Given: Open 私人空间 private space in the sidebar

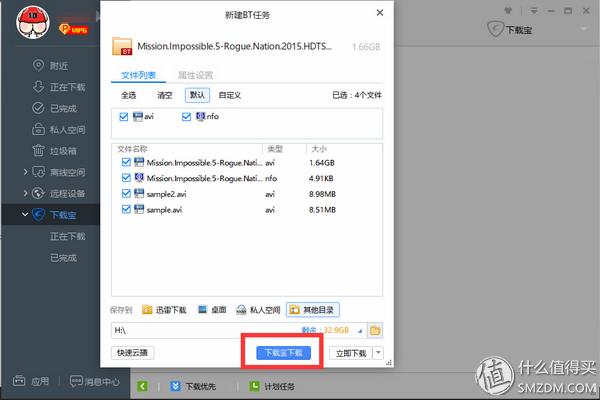Looking at the screenshot, I should click(x=59, y=130).
